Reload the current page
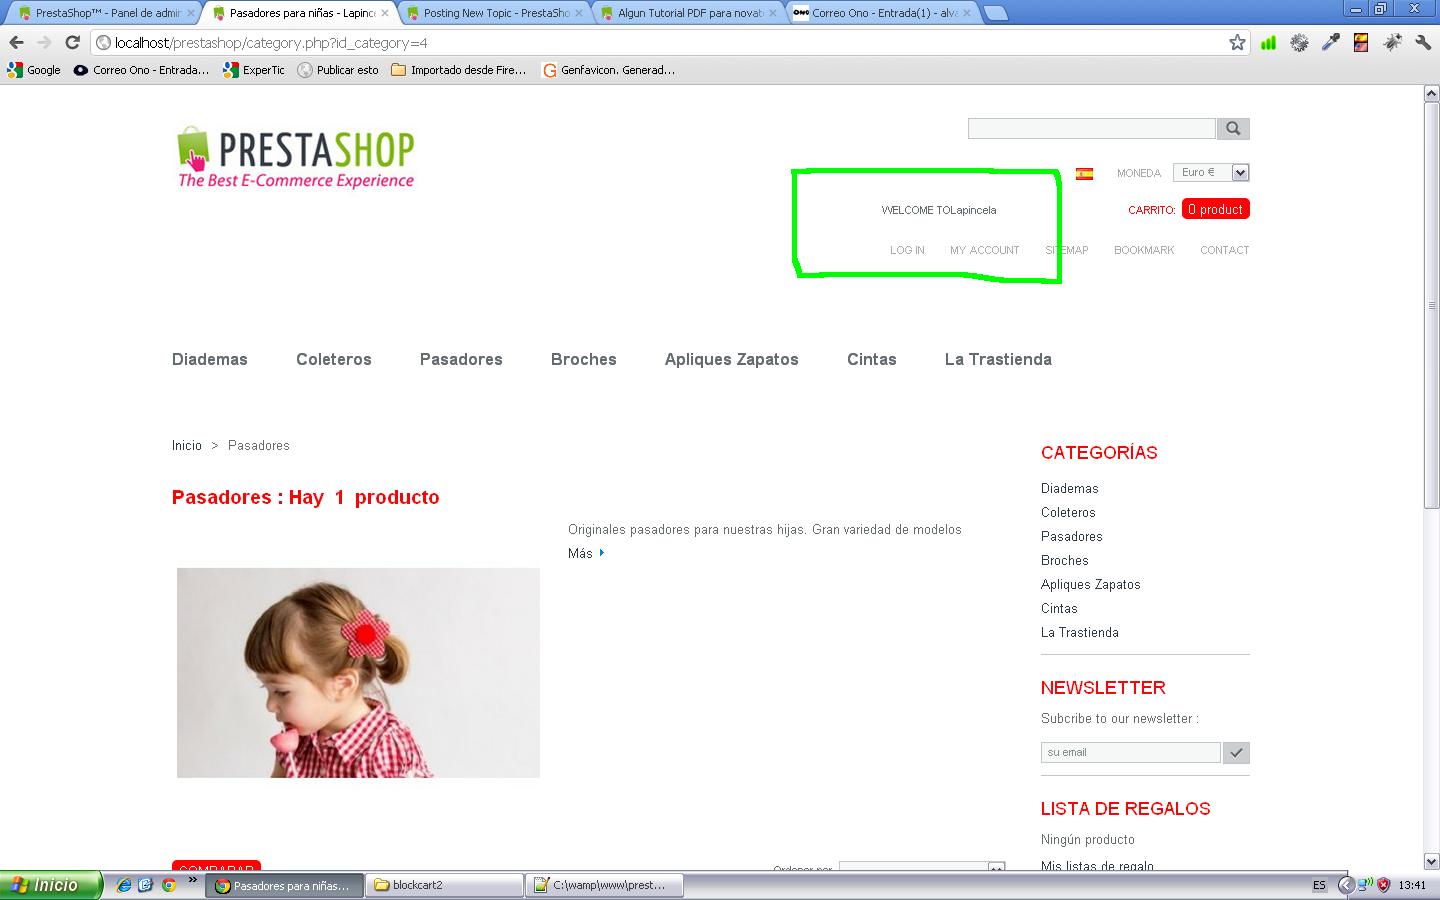Screen dimensions: 1440x900 pyautogui.click(x=72, y=42)
